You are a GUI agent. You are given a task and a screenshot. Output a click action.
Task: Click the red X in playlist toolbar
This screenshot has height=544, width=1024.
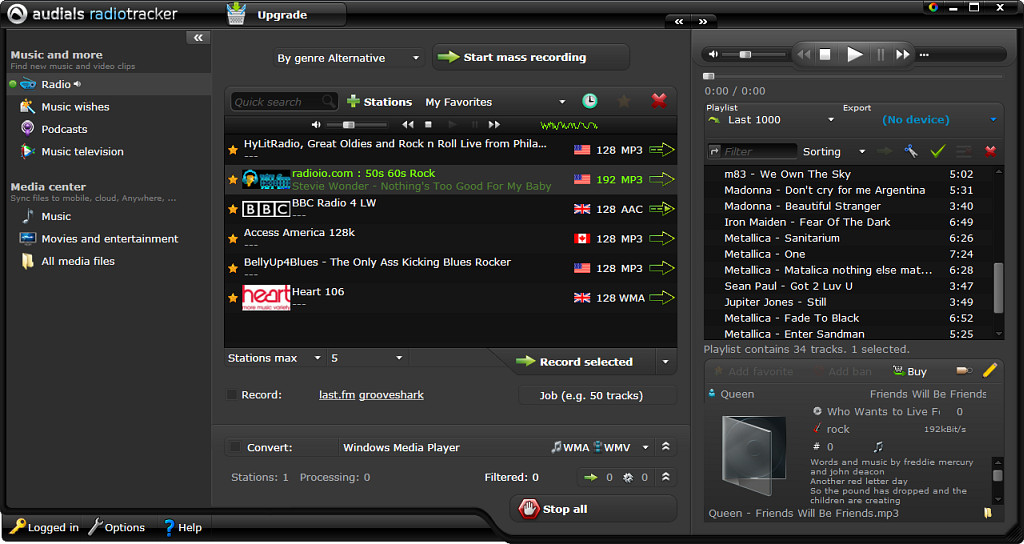[991, 152]
